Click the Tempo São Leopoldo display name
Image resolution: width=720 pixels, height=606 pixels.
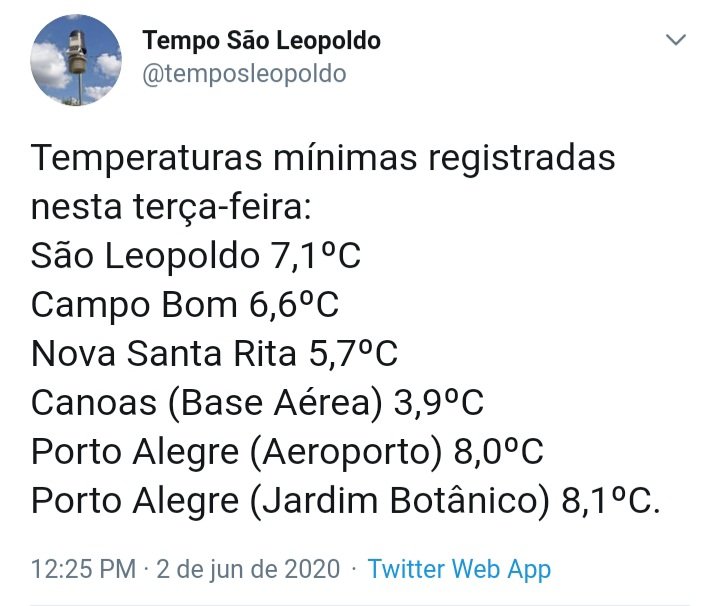261,41
